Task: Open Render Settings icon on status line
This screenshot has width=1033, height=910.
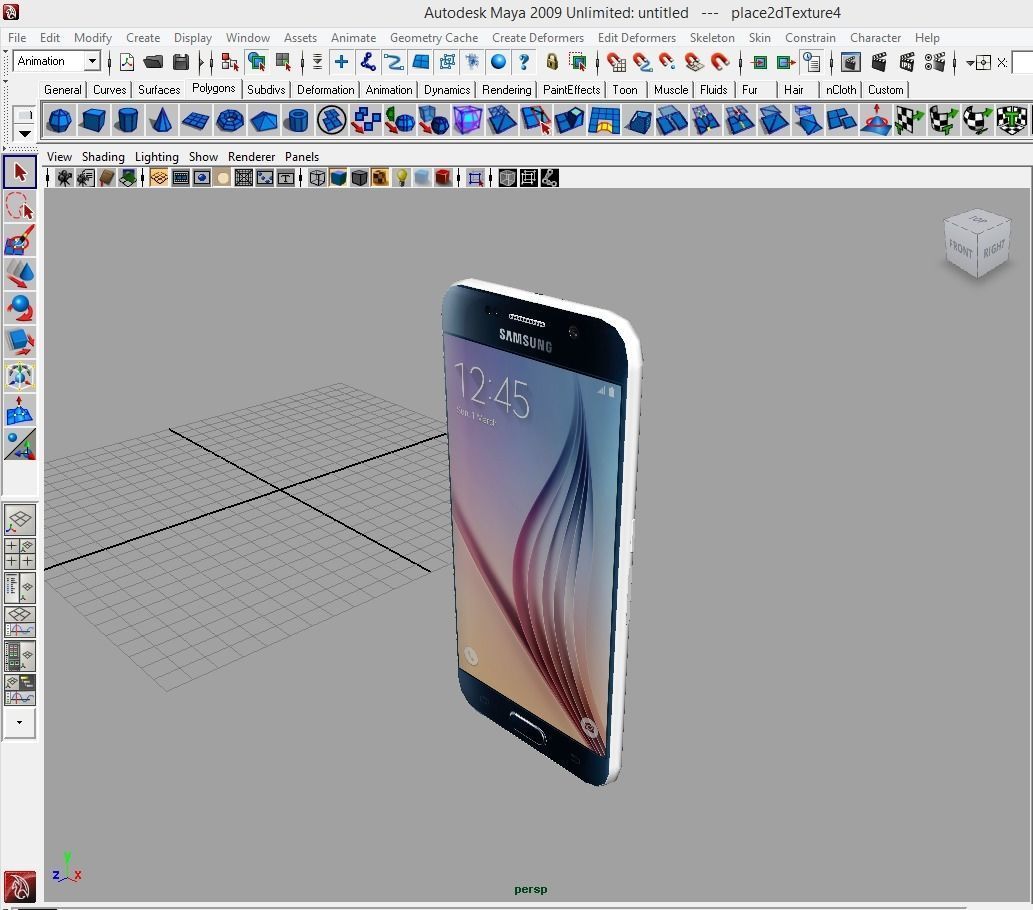Action: tap(935, 63)
